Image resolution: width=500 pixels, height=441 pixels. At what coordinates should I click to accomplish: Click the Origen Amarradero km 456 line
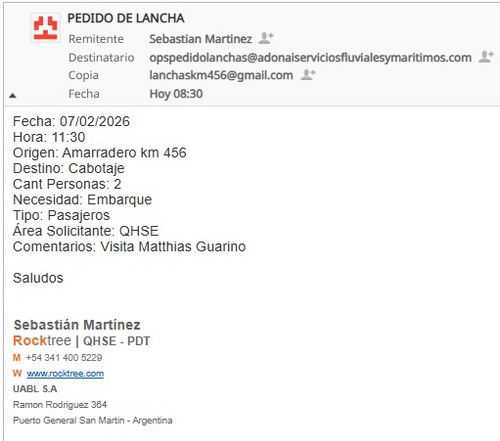100,153
